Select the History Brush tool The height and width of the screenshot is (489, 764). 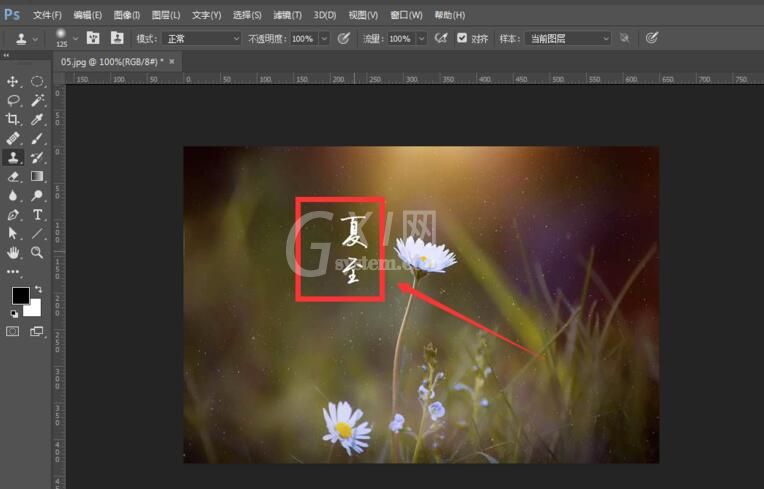click(37, 157)
